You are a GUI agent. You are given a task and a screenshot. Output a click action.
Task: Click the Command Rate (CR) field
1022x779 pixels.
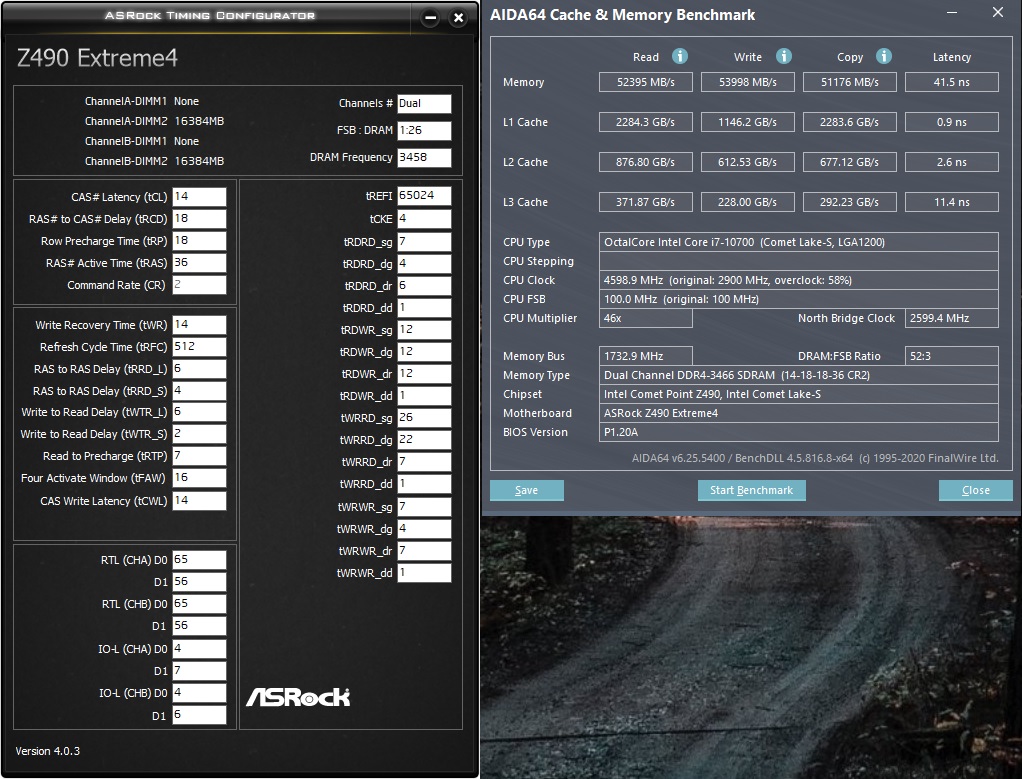coord(199,285)
